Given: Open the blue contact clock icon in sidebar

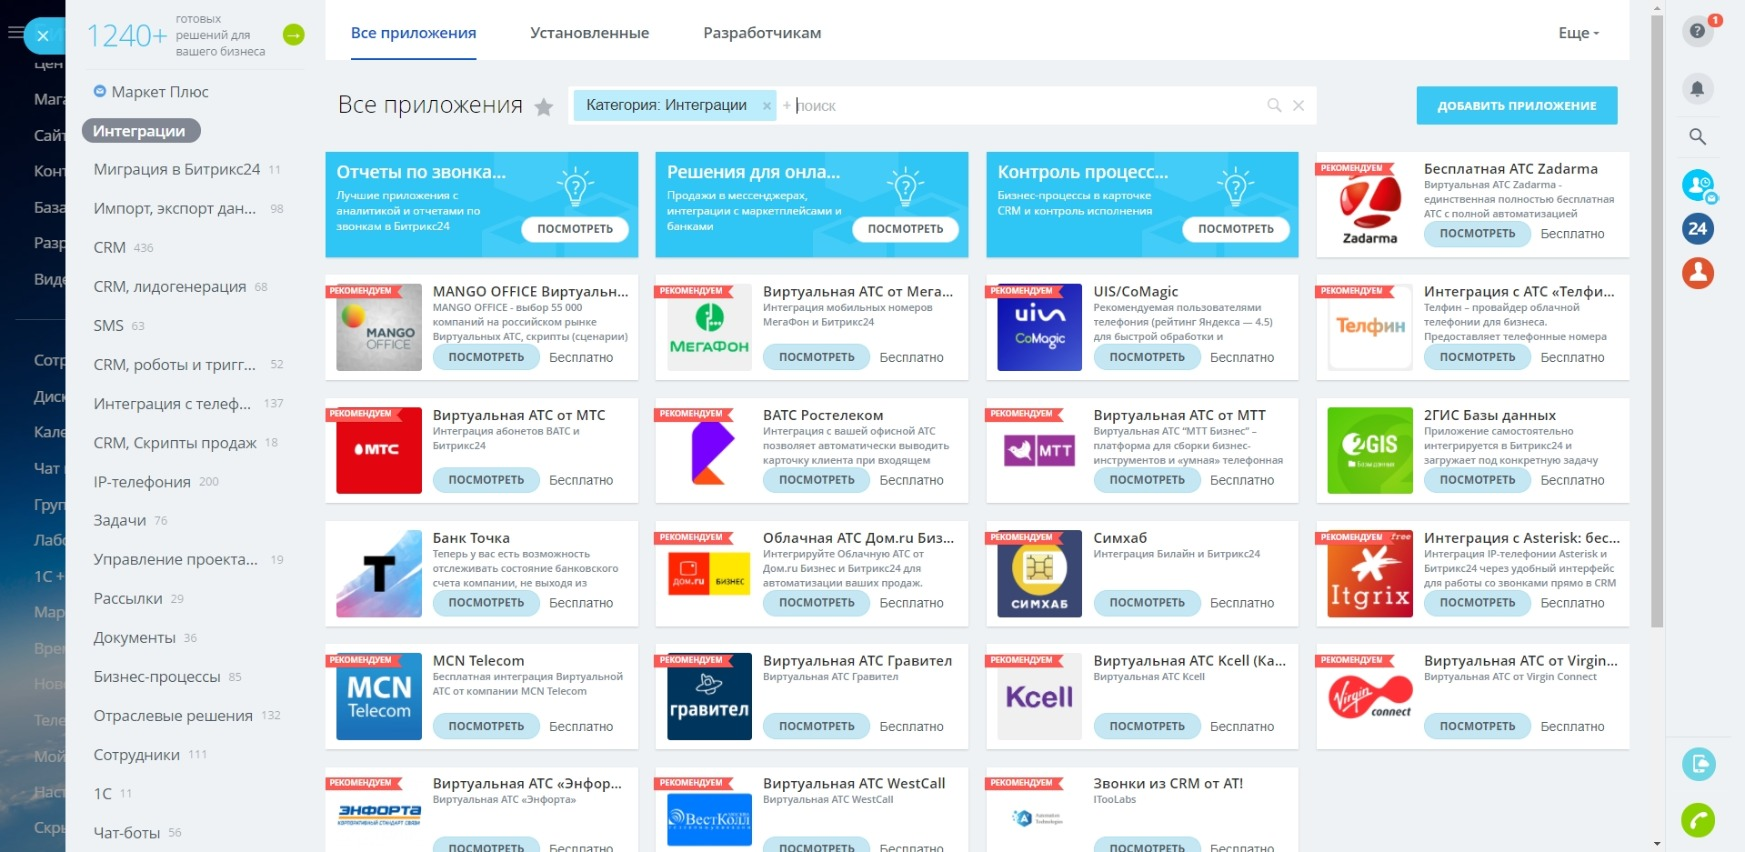Looking at the screenshot, I should [1697, 185].
